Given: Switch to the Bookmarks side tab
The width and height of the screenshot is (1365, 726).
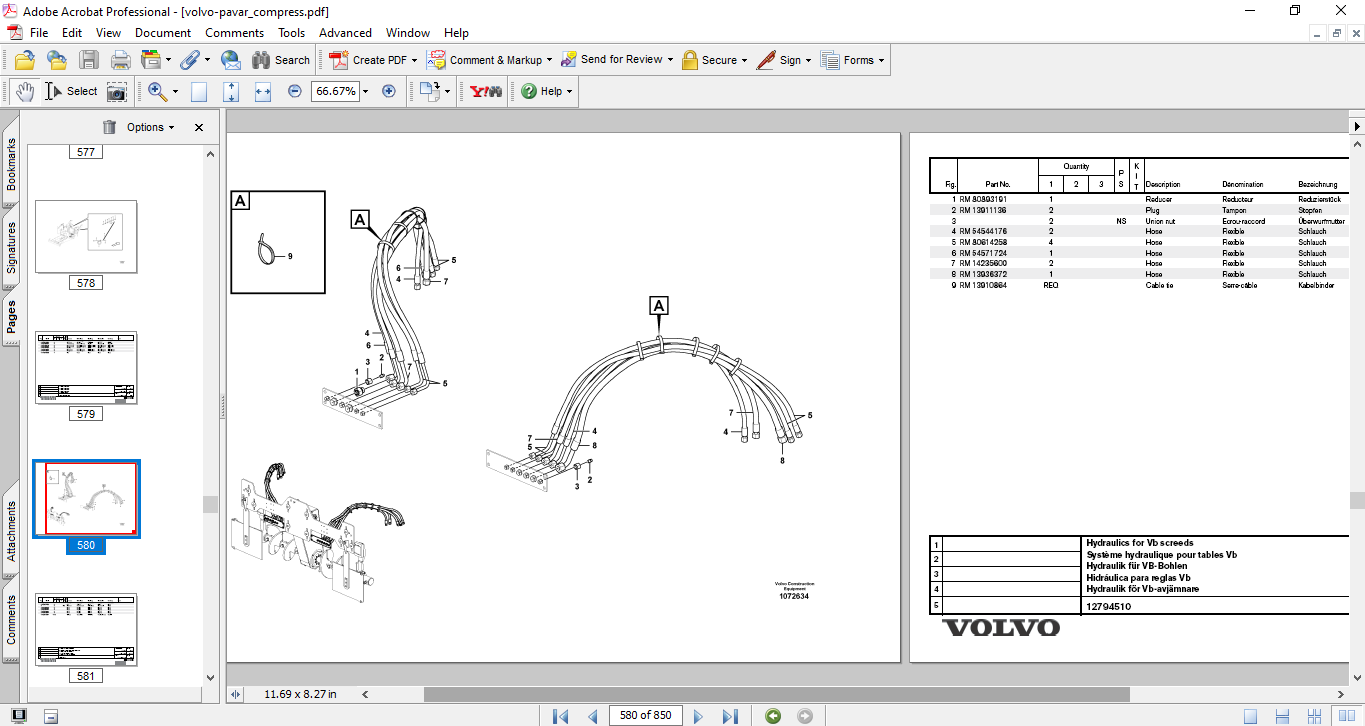Looking at the screenshot, I should point(11,164).
